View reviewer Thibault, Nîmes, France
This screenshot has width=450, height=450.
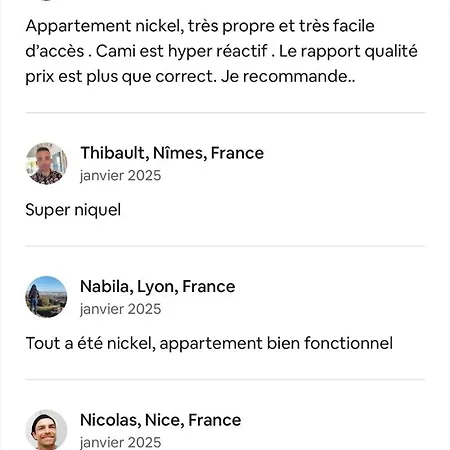pyautogui.click(x=172, y=153)
